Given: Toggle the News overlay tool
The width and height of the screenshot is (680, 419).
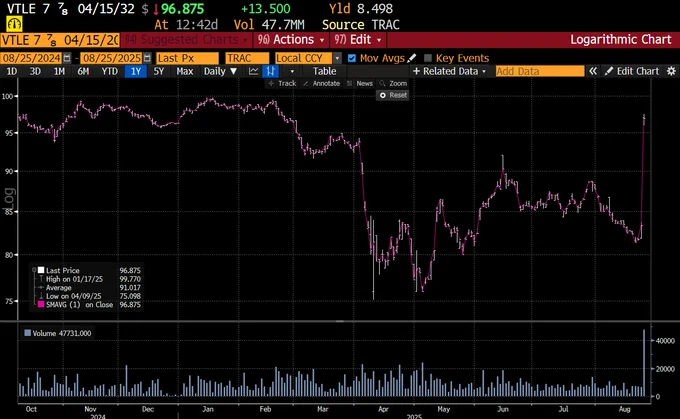Looking at the screenshot, I should point(360,83).
